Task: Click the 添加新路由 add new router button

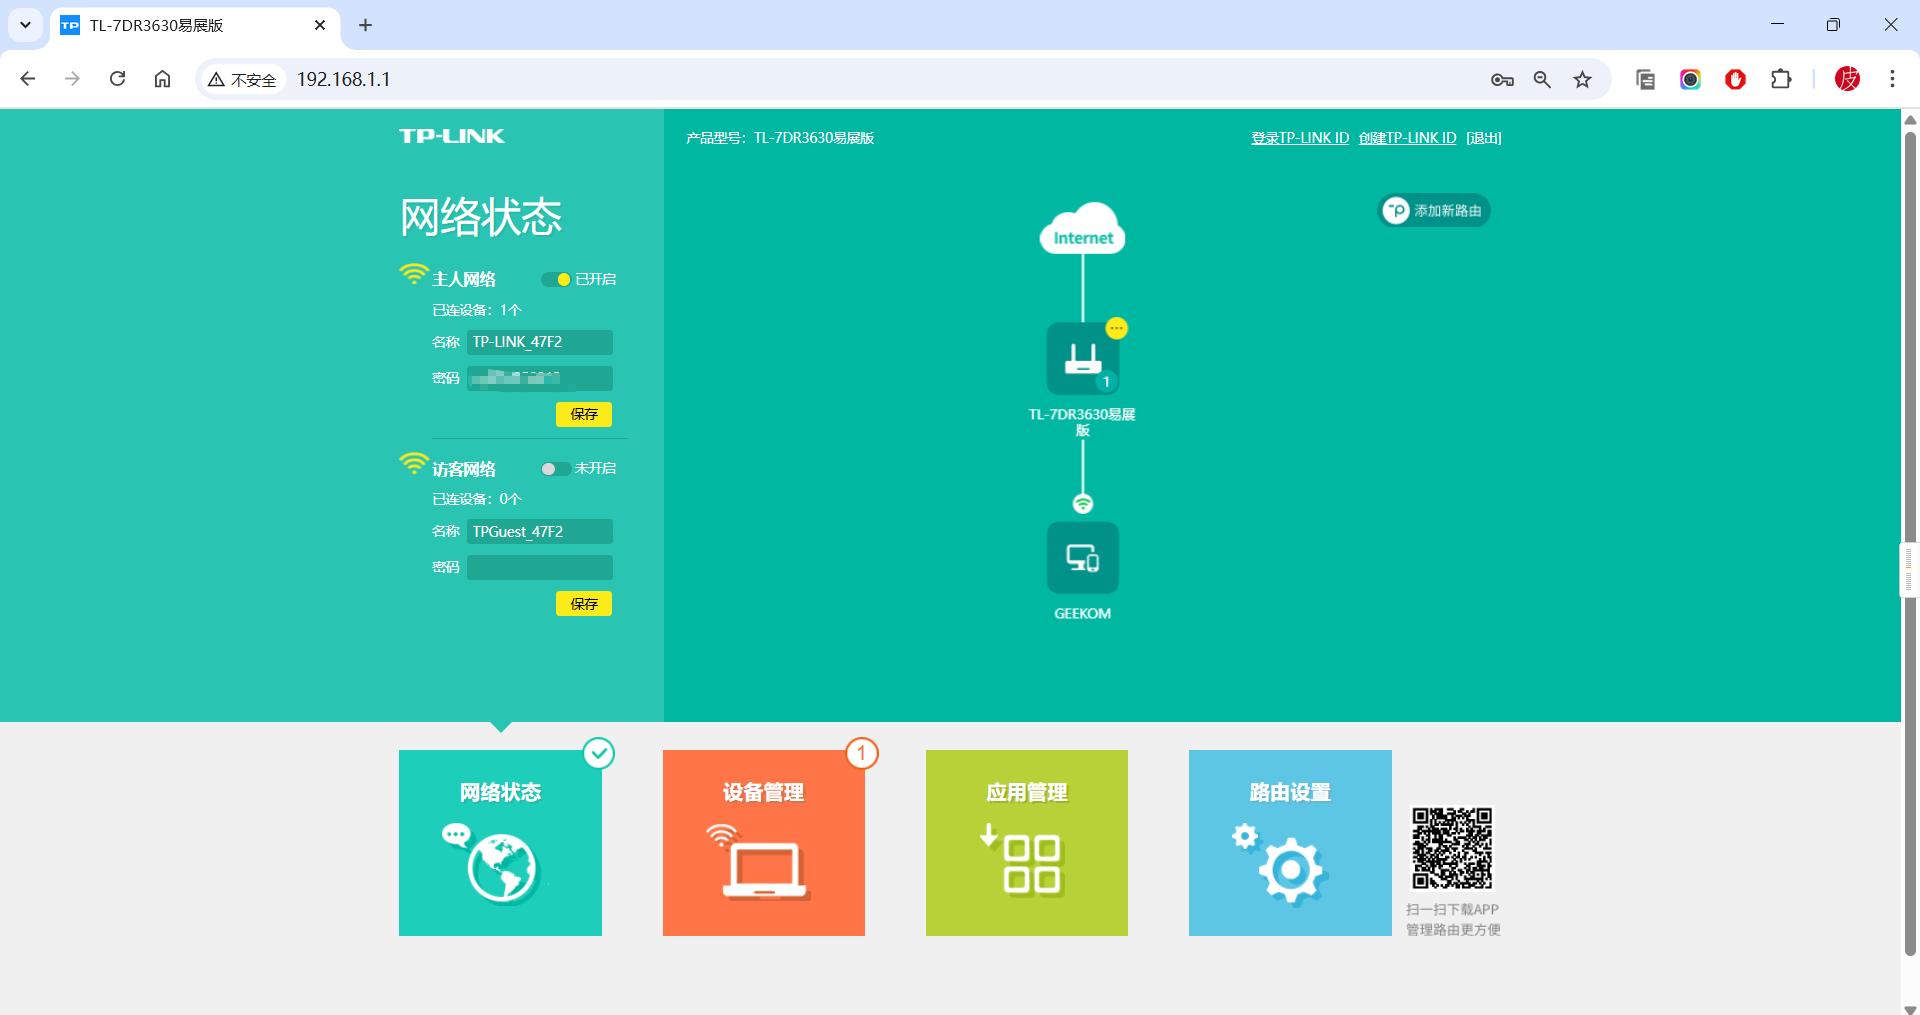Action: (x=1434, y=211)
